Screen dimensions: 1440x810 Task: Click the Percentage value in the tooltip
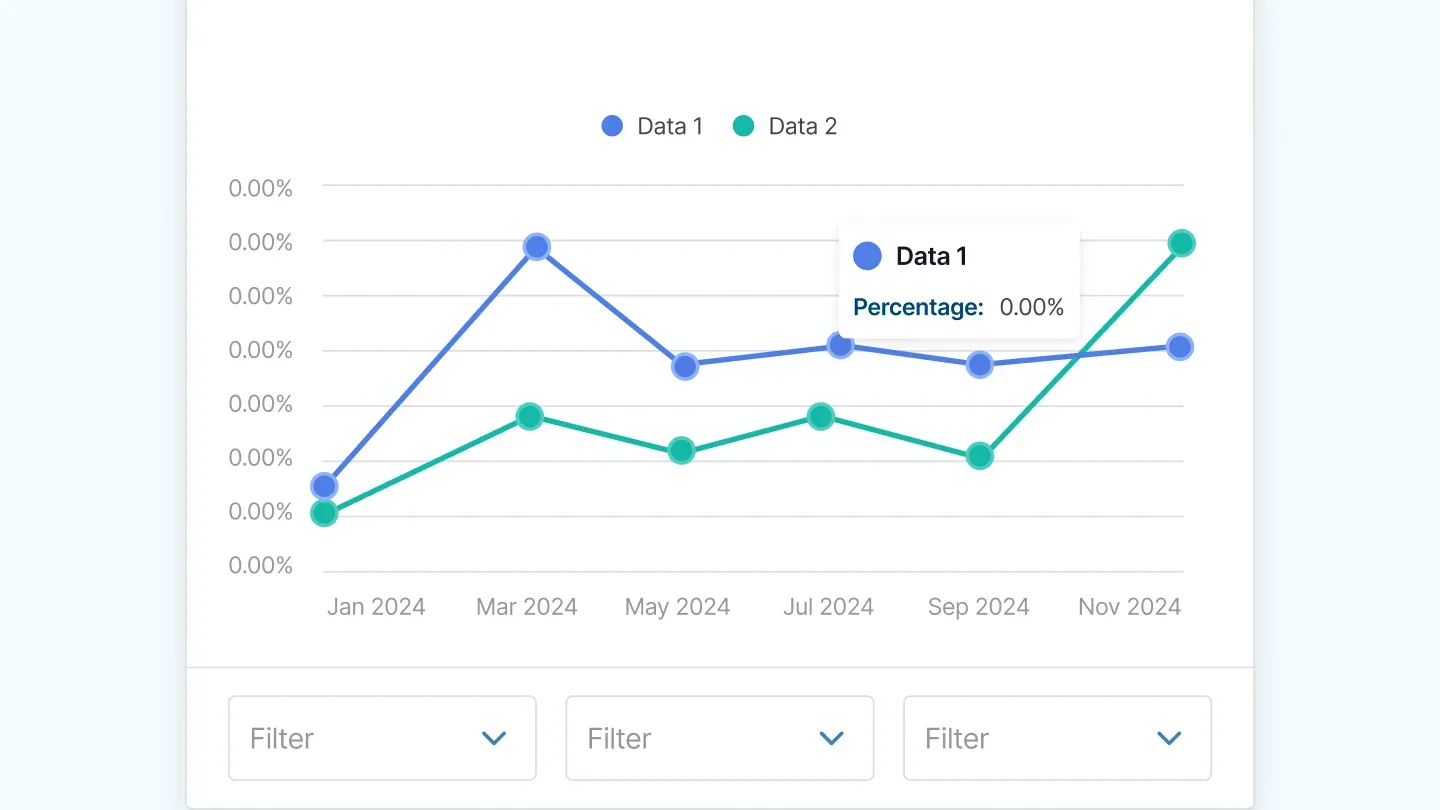pyautogui.click(x=1032, y=307)
